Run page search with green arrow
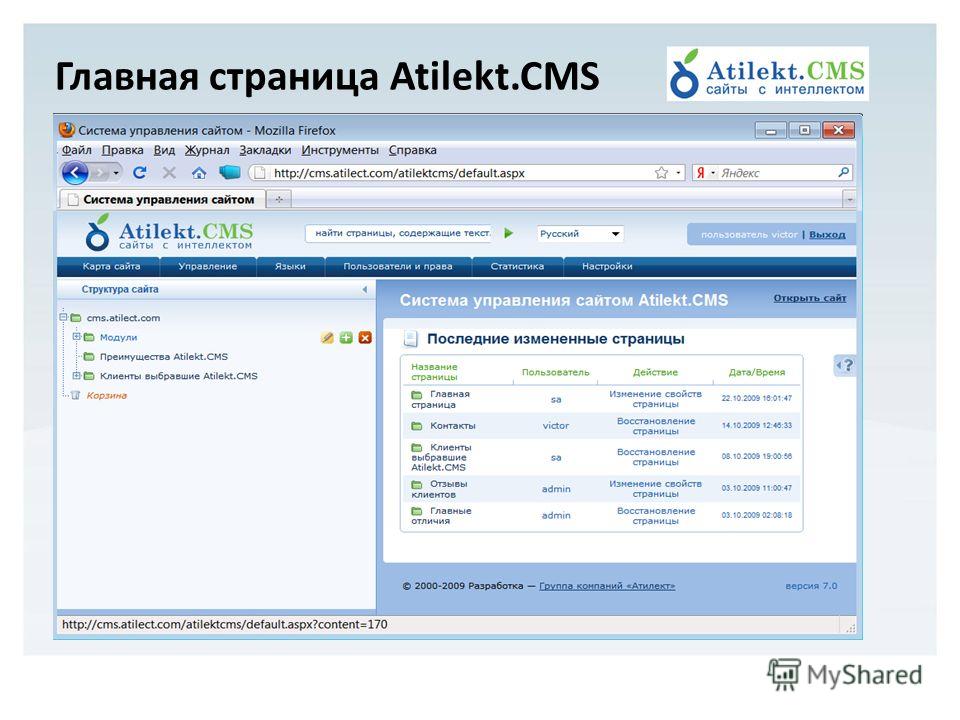Image resolution: width=960 pixels, height=720 pixels. click(508, 233)
